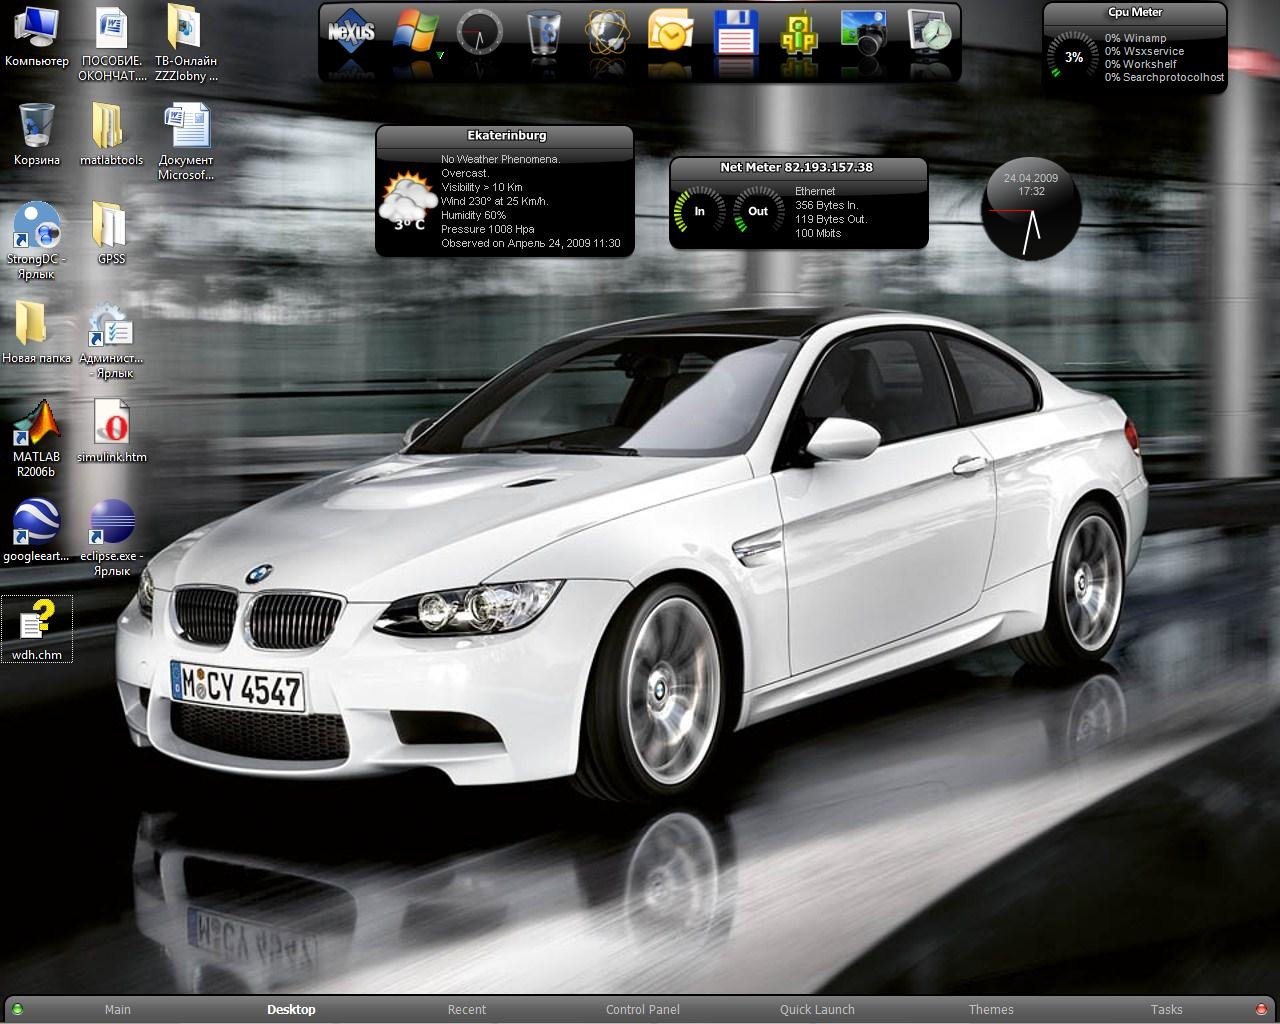Open the Themes tab on the shelf

click(x=991, y=1010)
